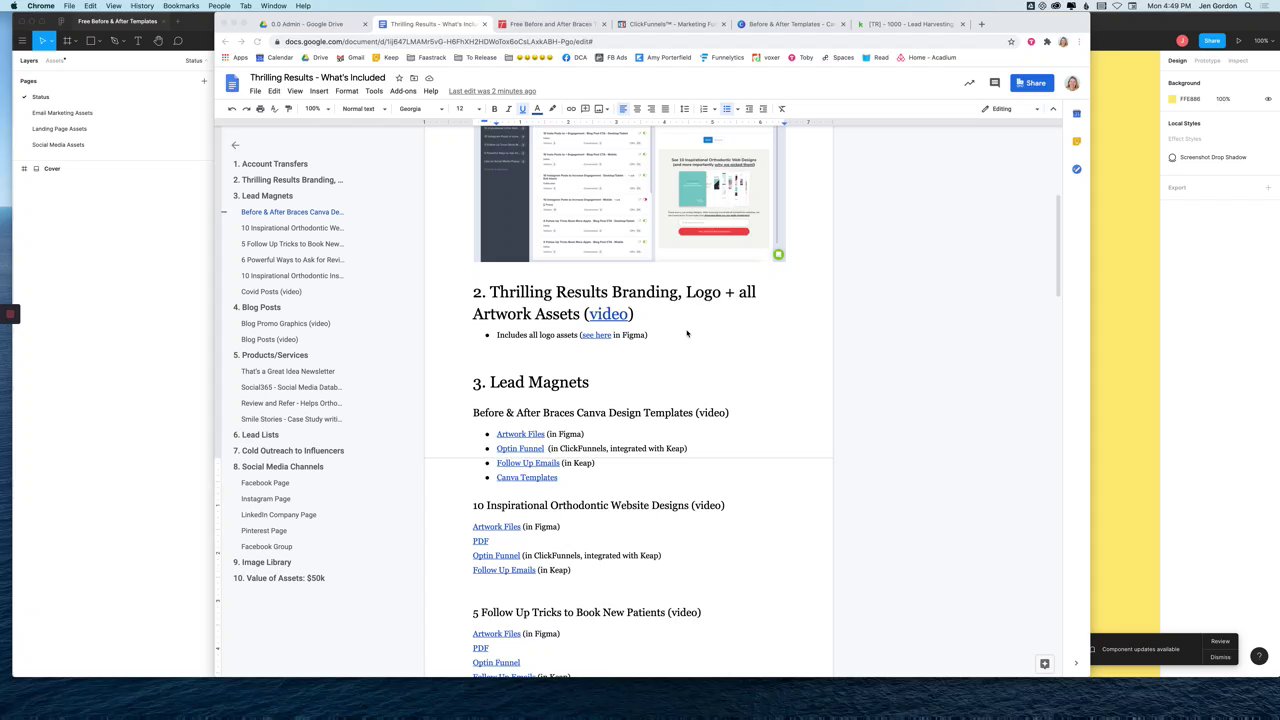The image size is (1280, 720).
Task: Toggle bold formatting
Action: [494, 109]
